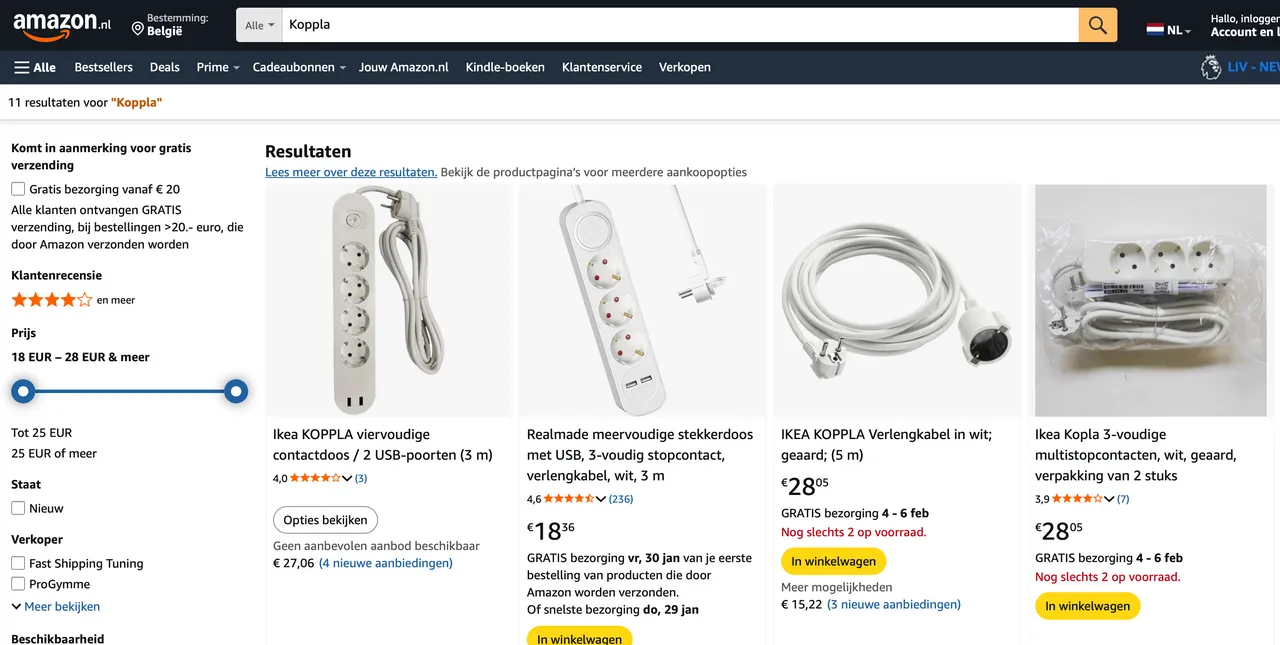The height and width of the screenshot is (645, 1280).
Task: Open the Alle hamburger menu
Action: [x=35, y=67]
